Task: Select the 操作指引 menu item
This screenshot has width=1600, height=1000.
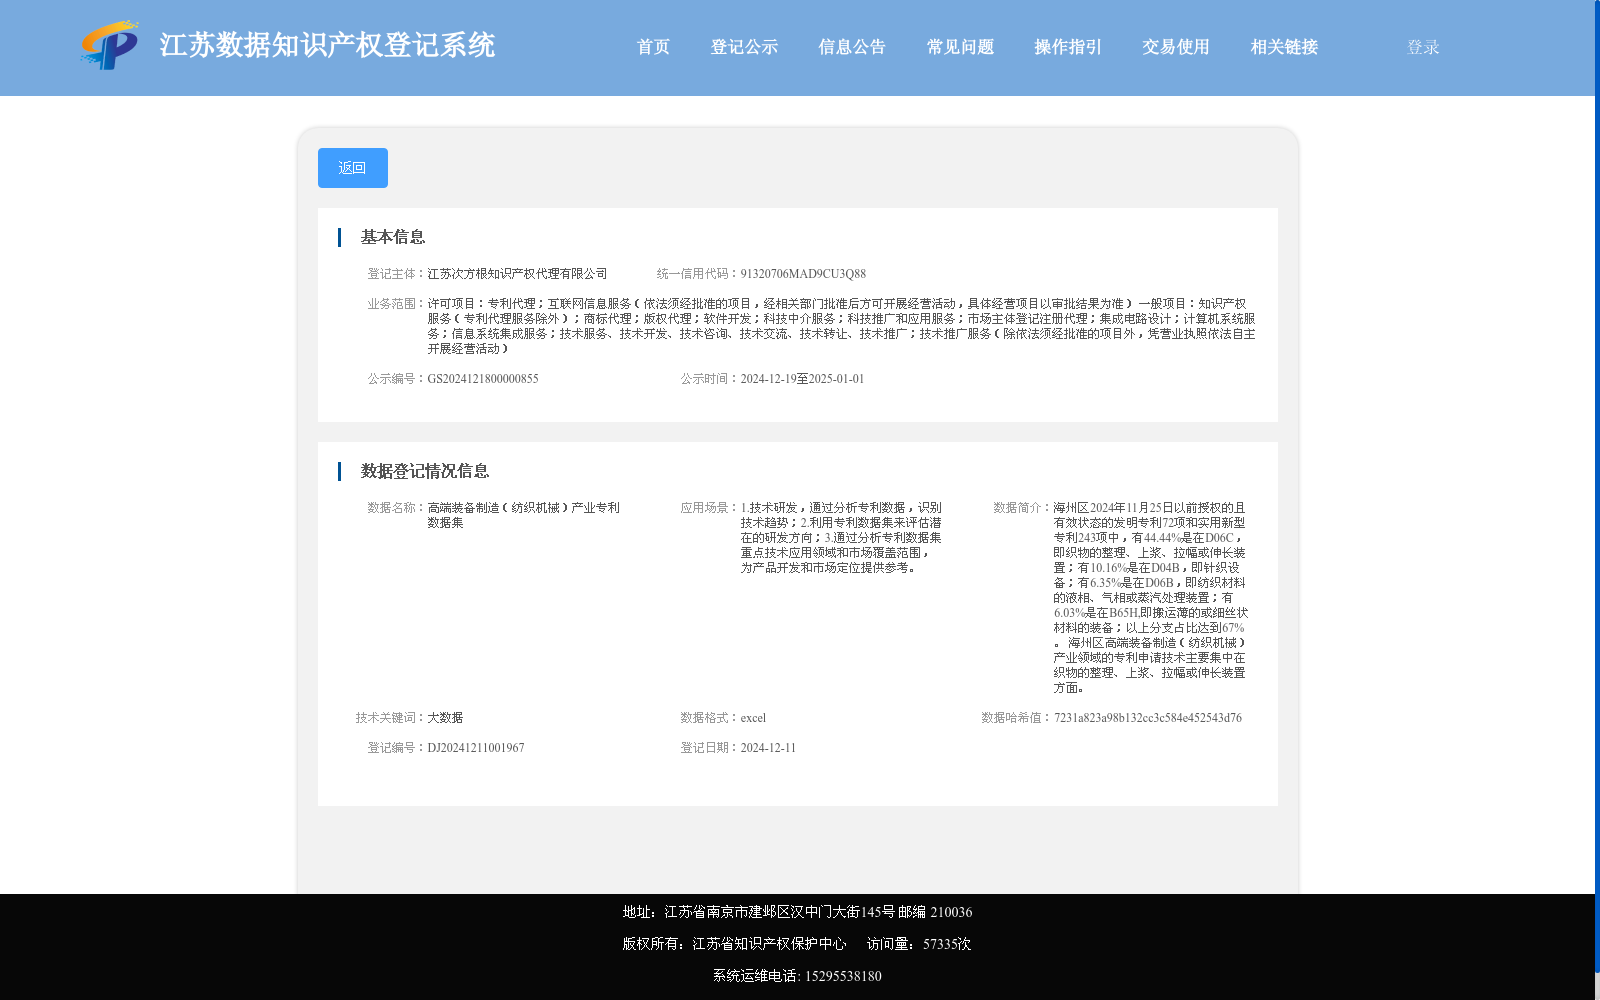Action: 1068,47
